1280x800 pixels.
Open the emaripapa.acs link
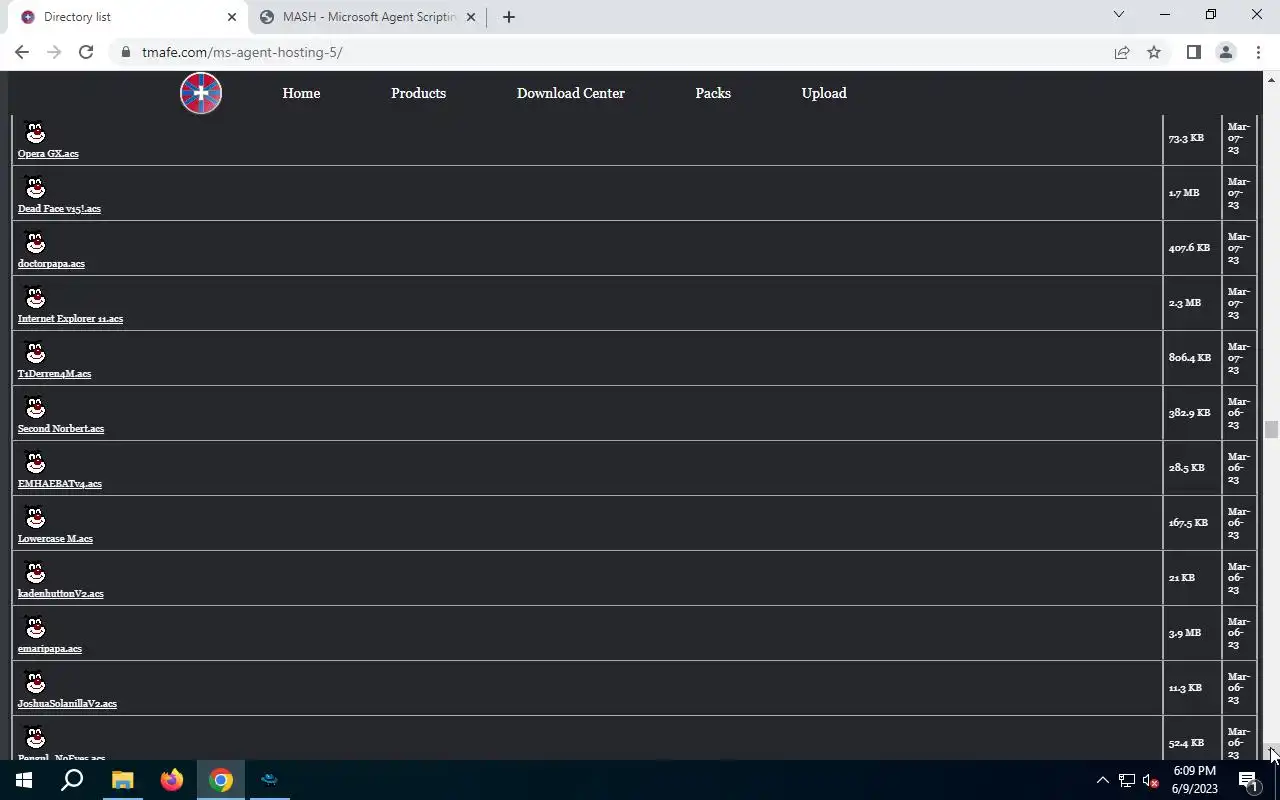coord(50,649)
